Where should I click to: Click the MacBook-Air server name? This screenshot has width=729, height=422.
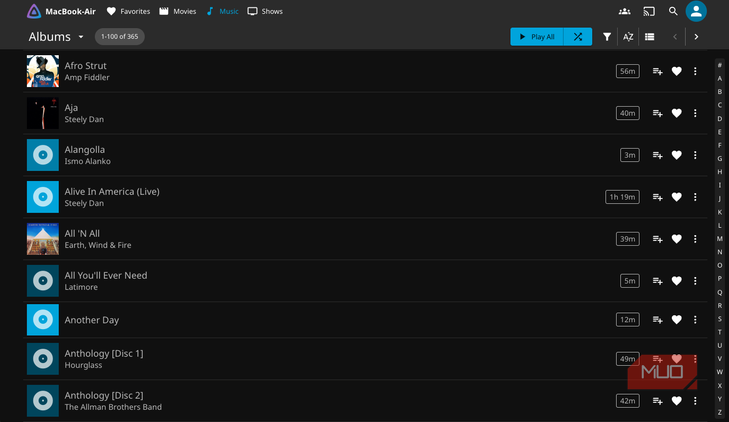click(x=71, y=11)
